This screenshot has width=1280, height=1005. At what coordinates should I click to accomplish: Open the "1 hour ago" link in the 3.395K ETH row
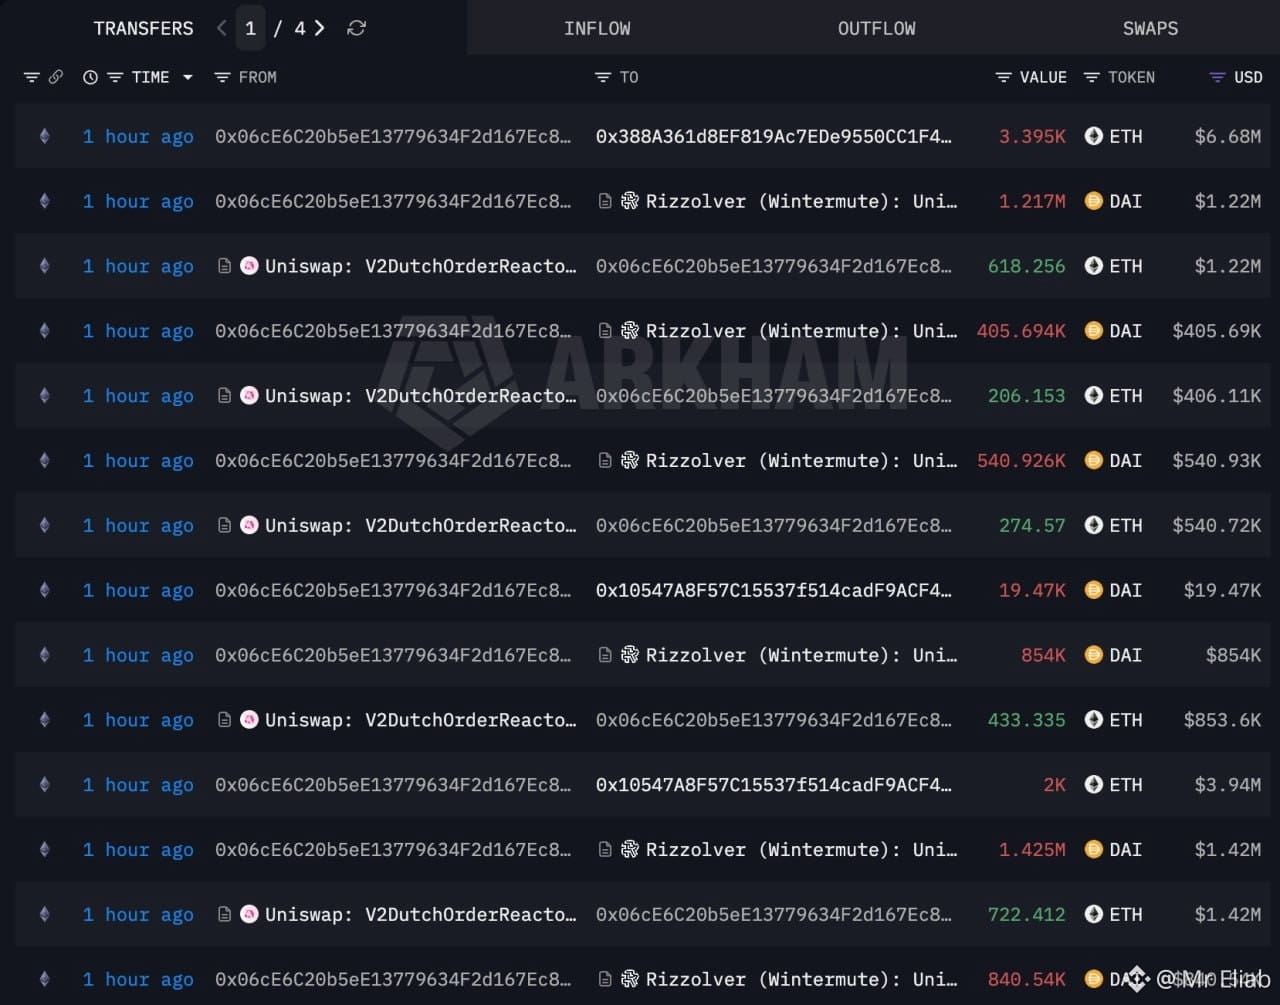(138, 136)
